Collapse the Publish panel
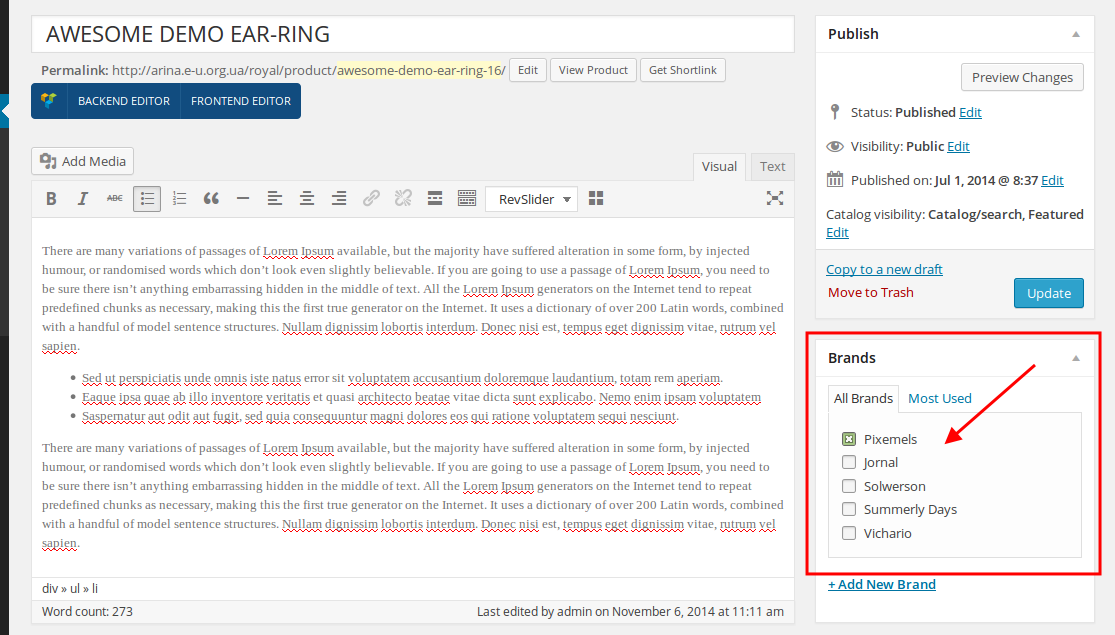Screen dimensions: 1115x635 [1076, 34]
